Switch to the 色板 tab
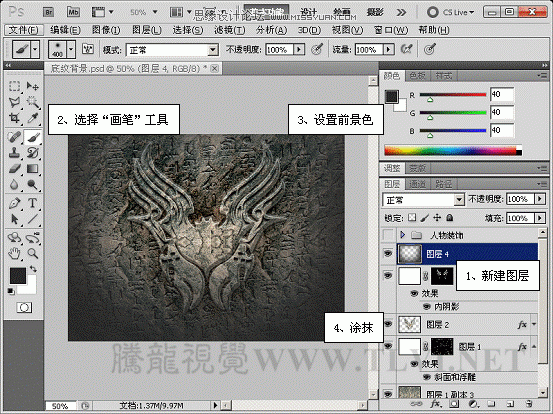The height and width of the screenshot is (414, 553). [417, 75]
